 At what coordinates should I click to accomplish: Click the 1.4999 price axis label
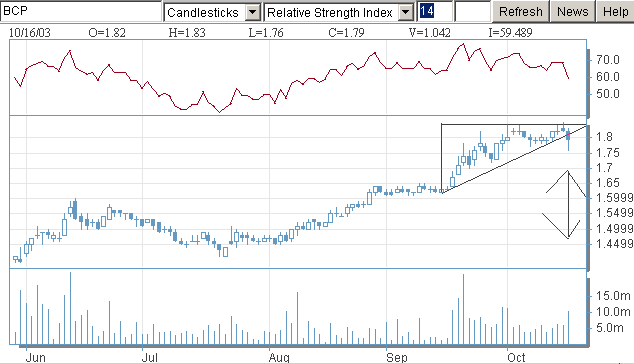pyautogui.click(x=615, y=229)
